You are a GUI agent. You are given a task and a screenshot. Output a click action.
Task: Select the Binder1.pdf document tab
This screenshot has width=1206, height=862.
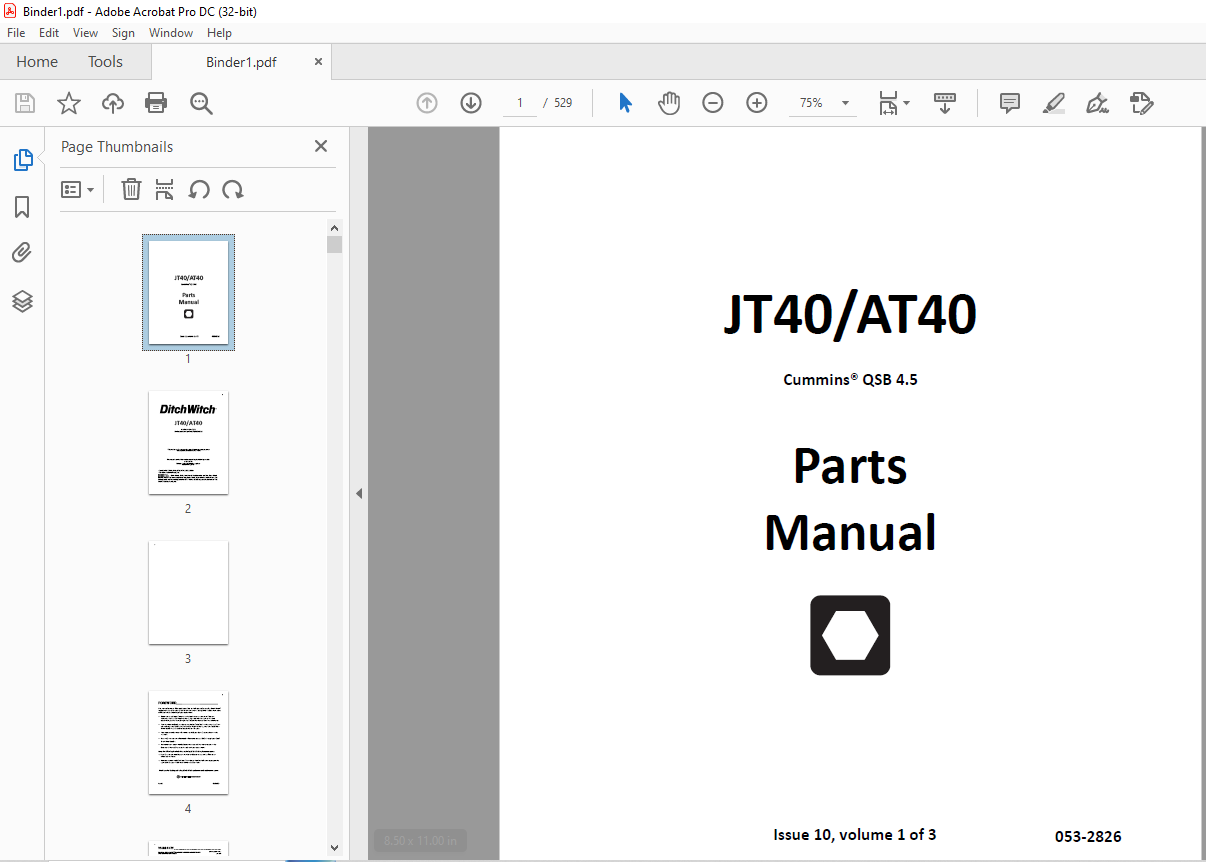tap(241, 62)
